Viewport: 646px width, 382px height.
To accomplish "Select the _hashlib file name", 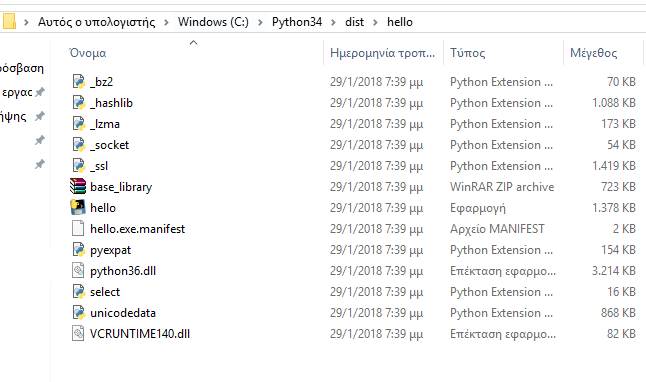I will click(x=111, y=103).
